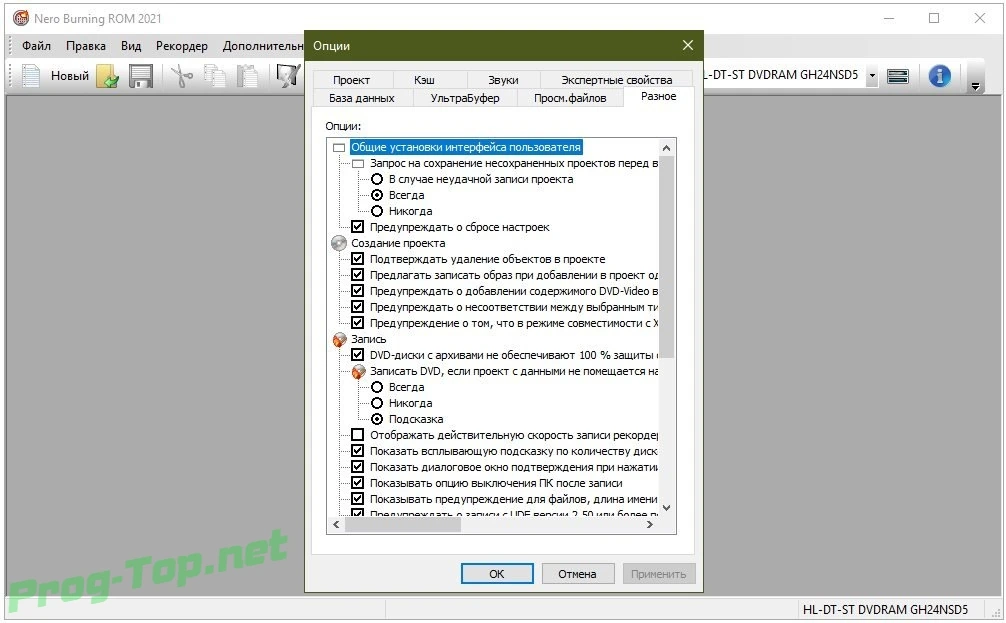1006x623 pixels.
Task: Open the Правка menu
Action: (86, 46)
